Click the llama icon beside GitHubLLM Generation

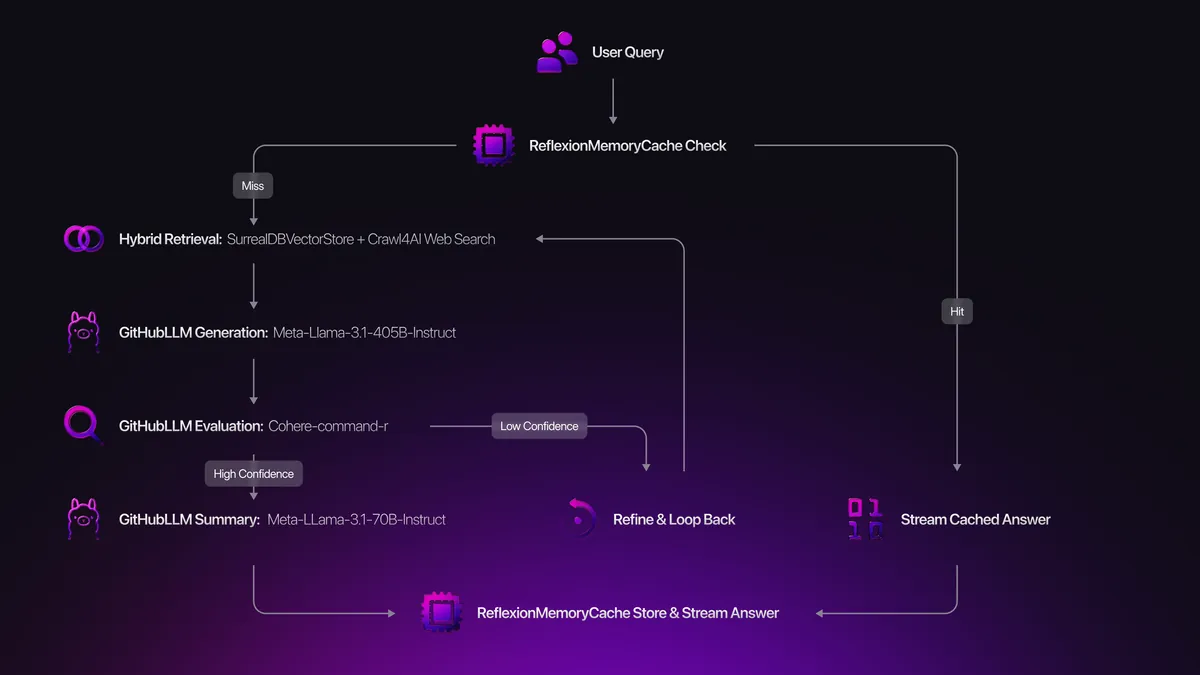[83, 332]
